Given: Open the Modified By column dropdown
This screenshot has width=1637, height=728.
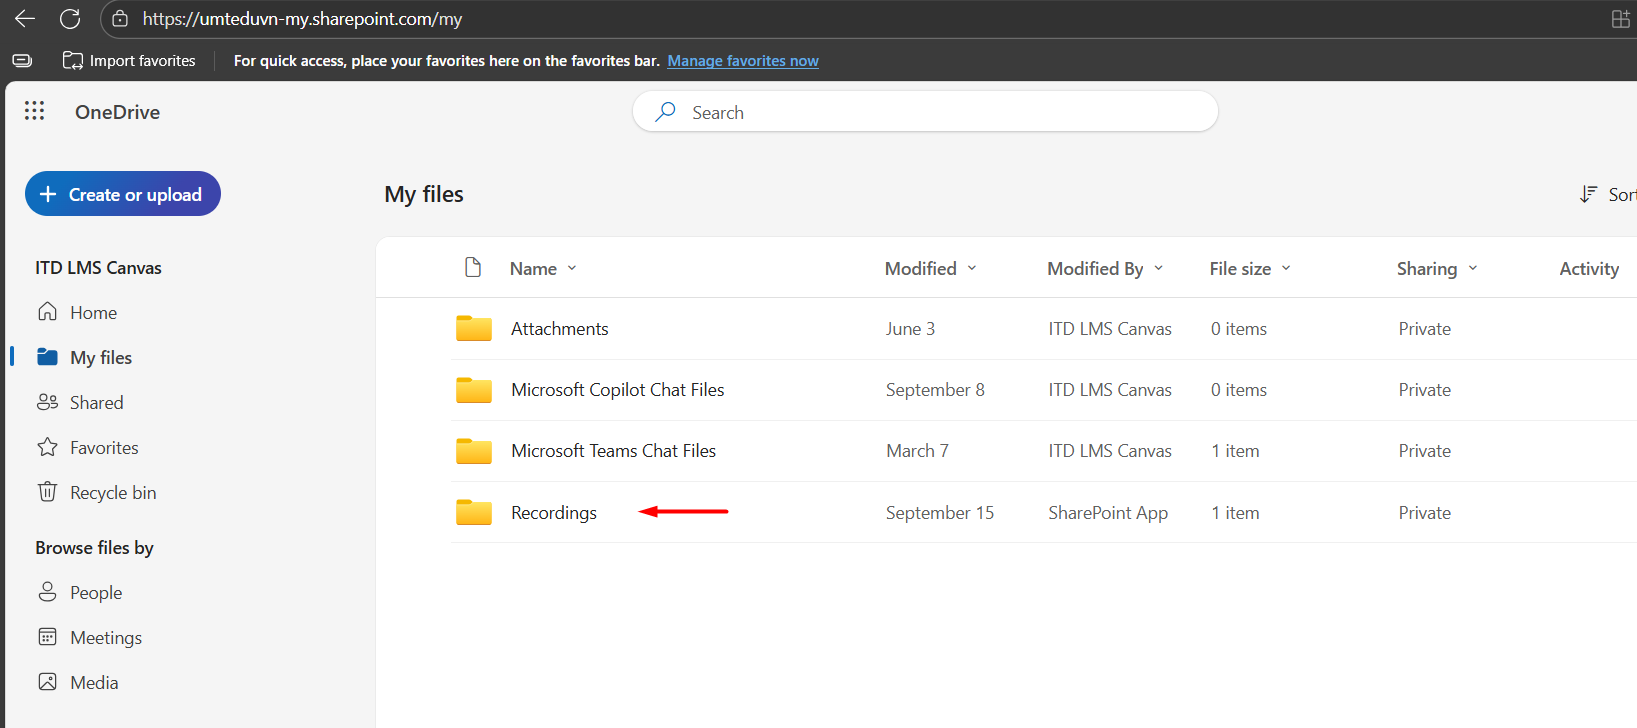Looking at the screenshot, I should pos(1158,268).
